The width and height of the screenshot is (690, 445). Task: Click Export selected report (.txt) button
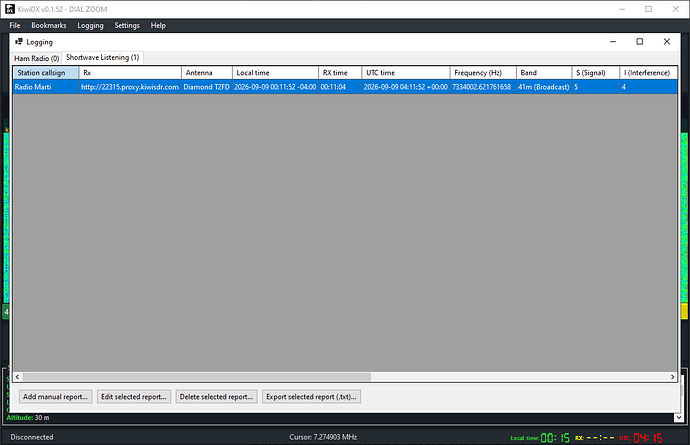point(311,397)
